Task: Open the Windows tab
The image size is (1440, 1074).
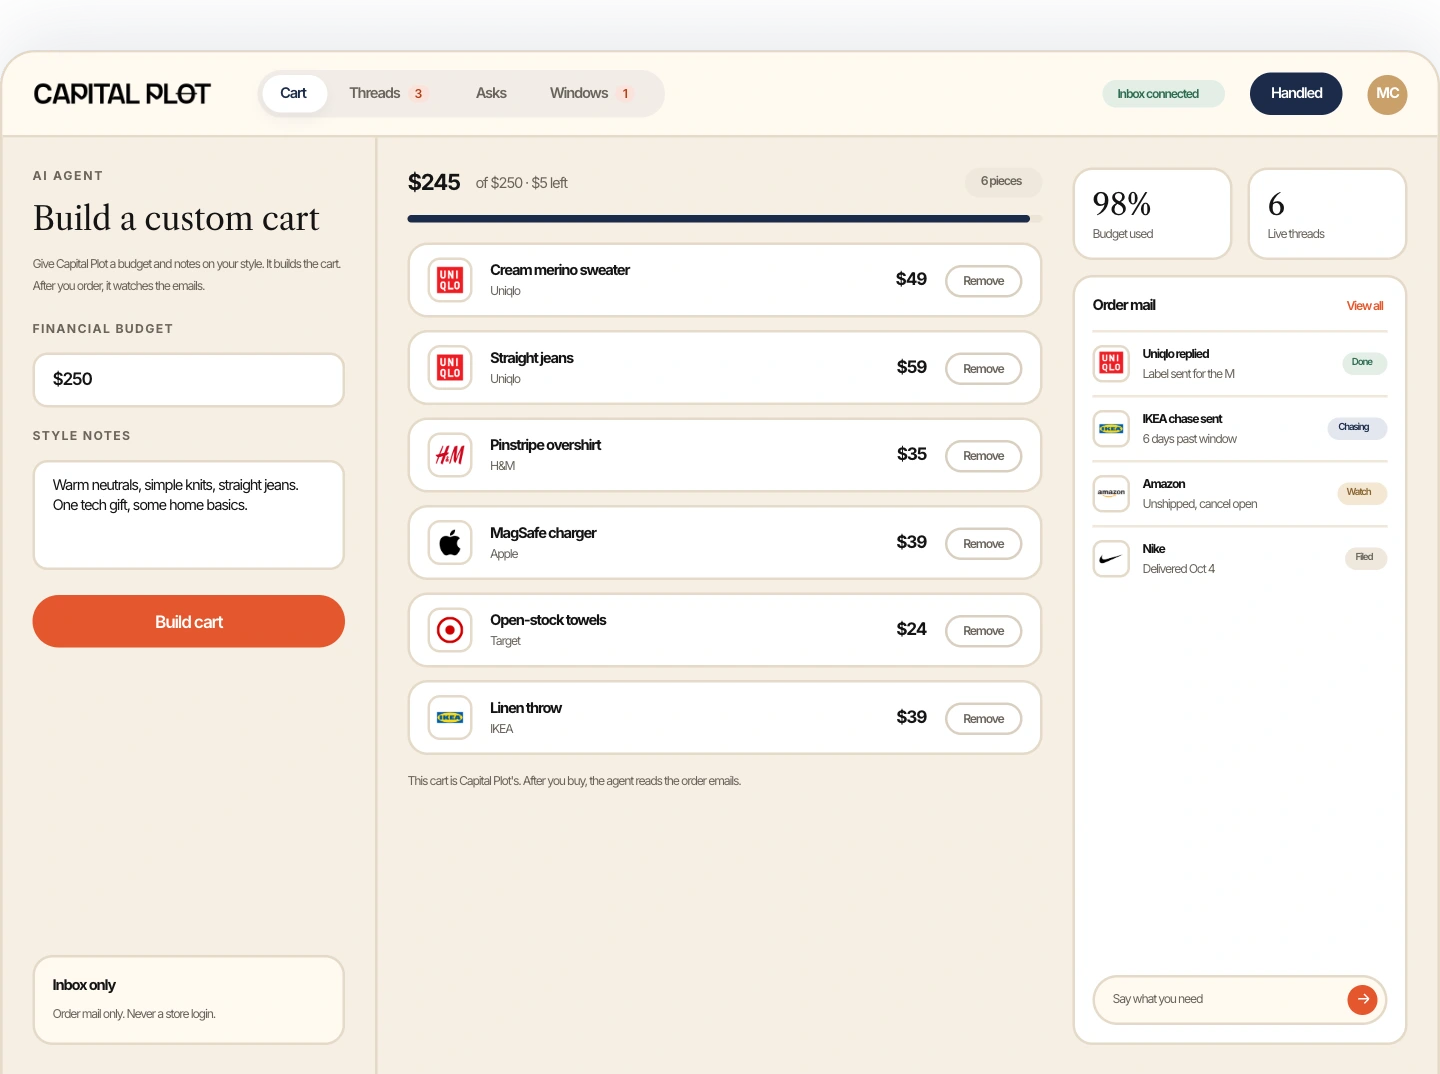Action: click(x=591, y=93)
